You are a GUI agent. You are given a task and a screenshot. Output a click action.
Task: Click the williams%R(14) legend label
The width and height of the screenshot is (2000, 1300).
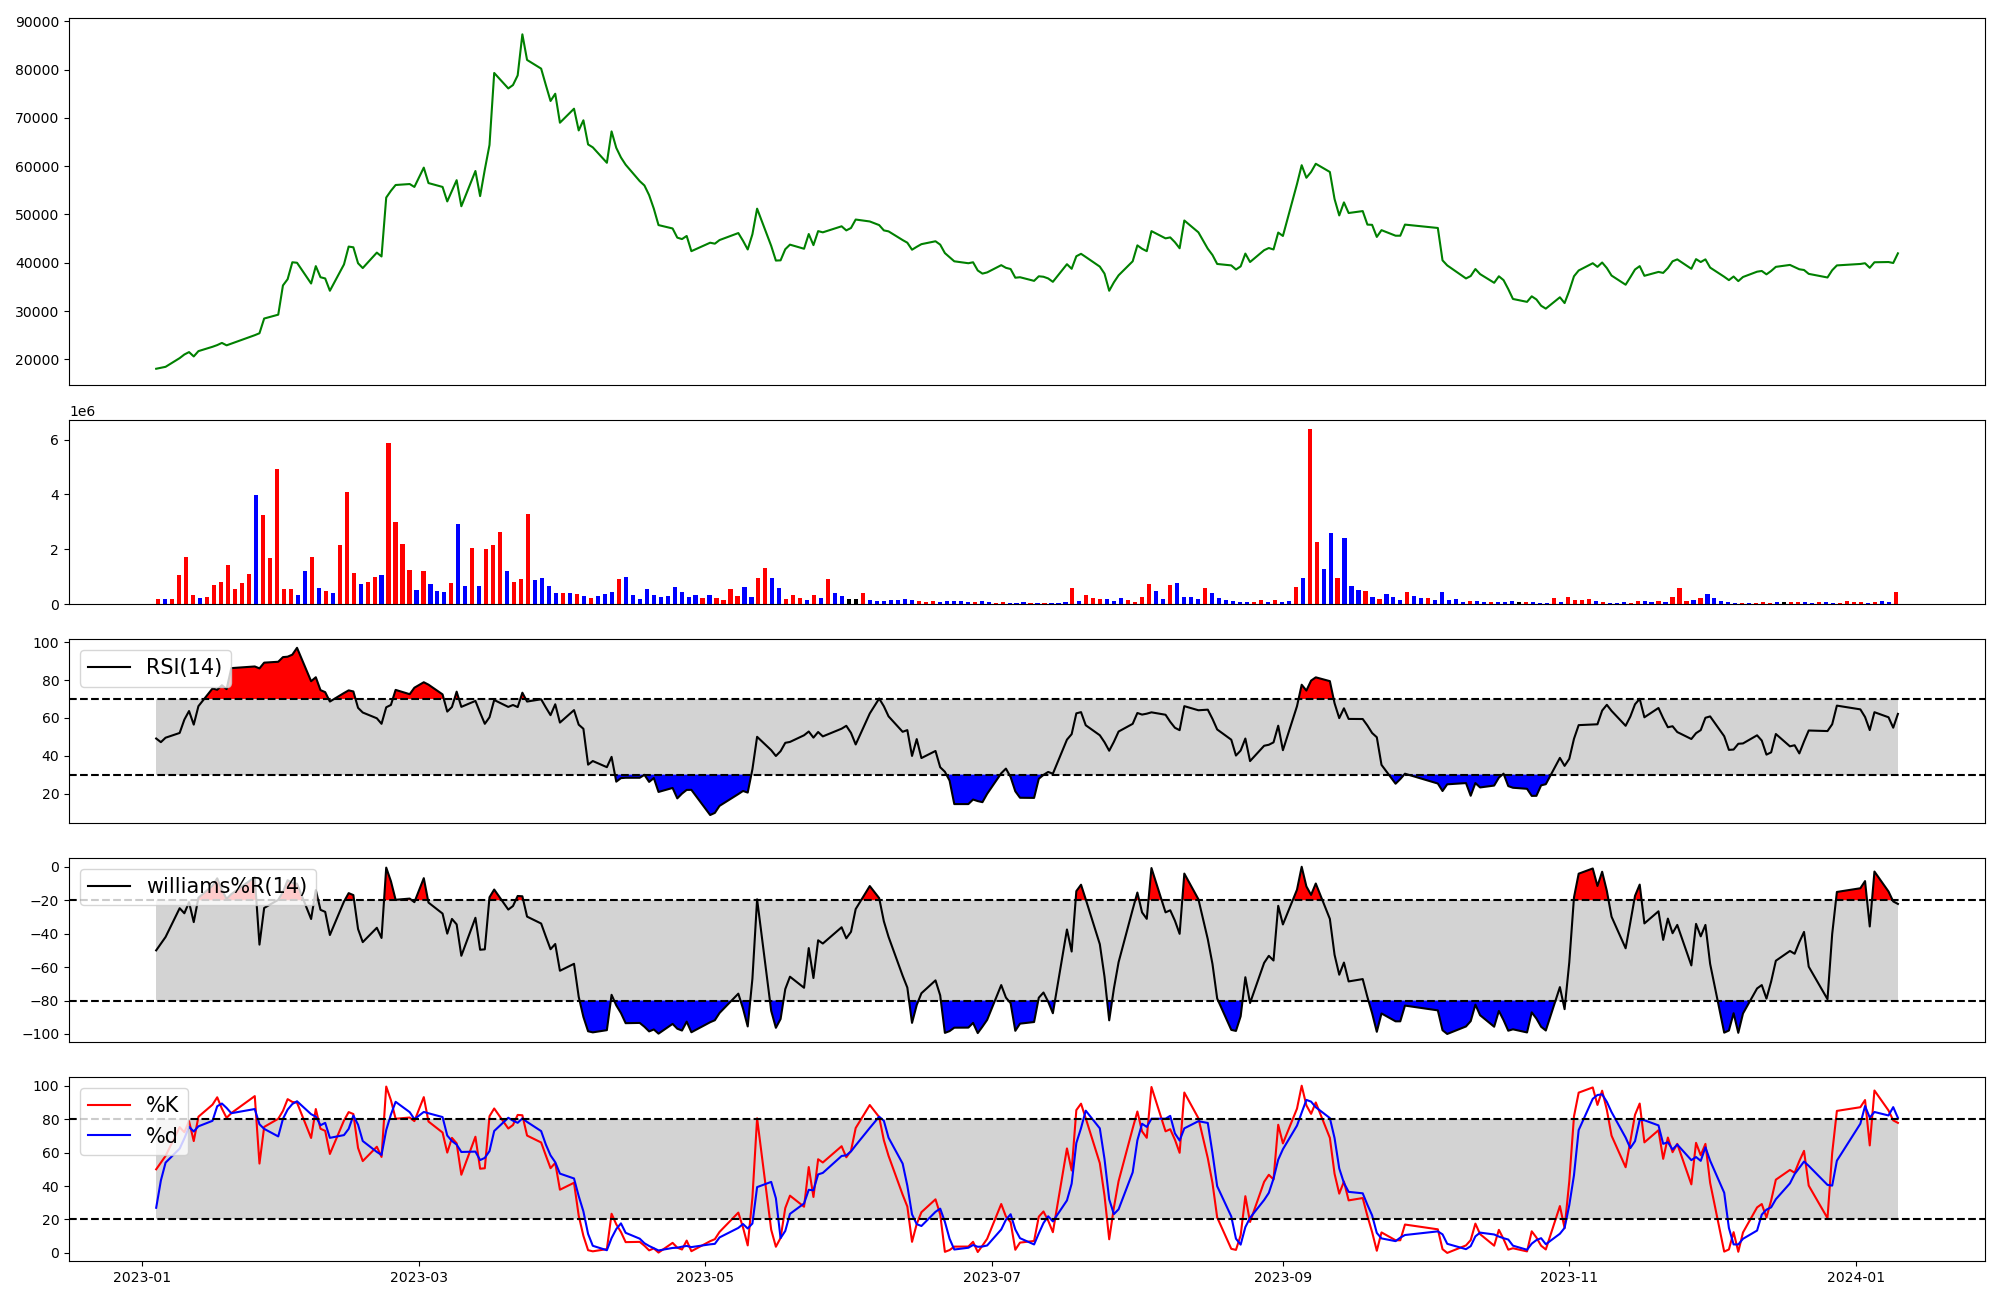(x=227, y=886)
